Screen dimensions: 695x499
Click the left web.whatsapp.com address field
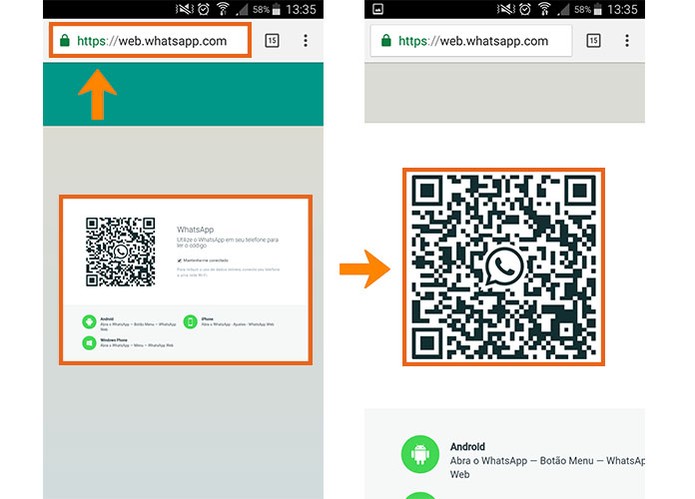[x=150, y=40]
